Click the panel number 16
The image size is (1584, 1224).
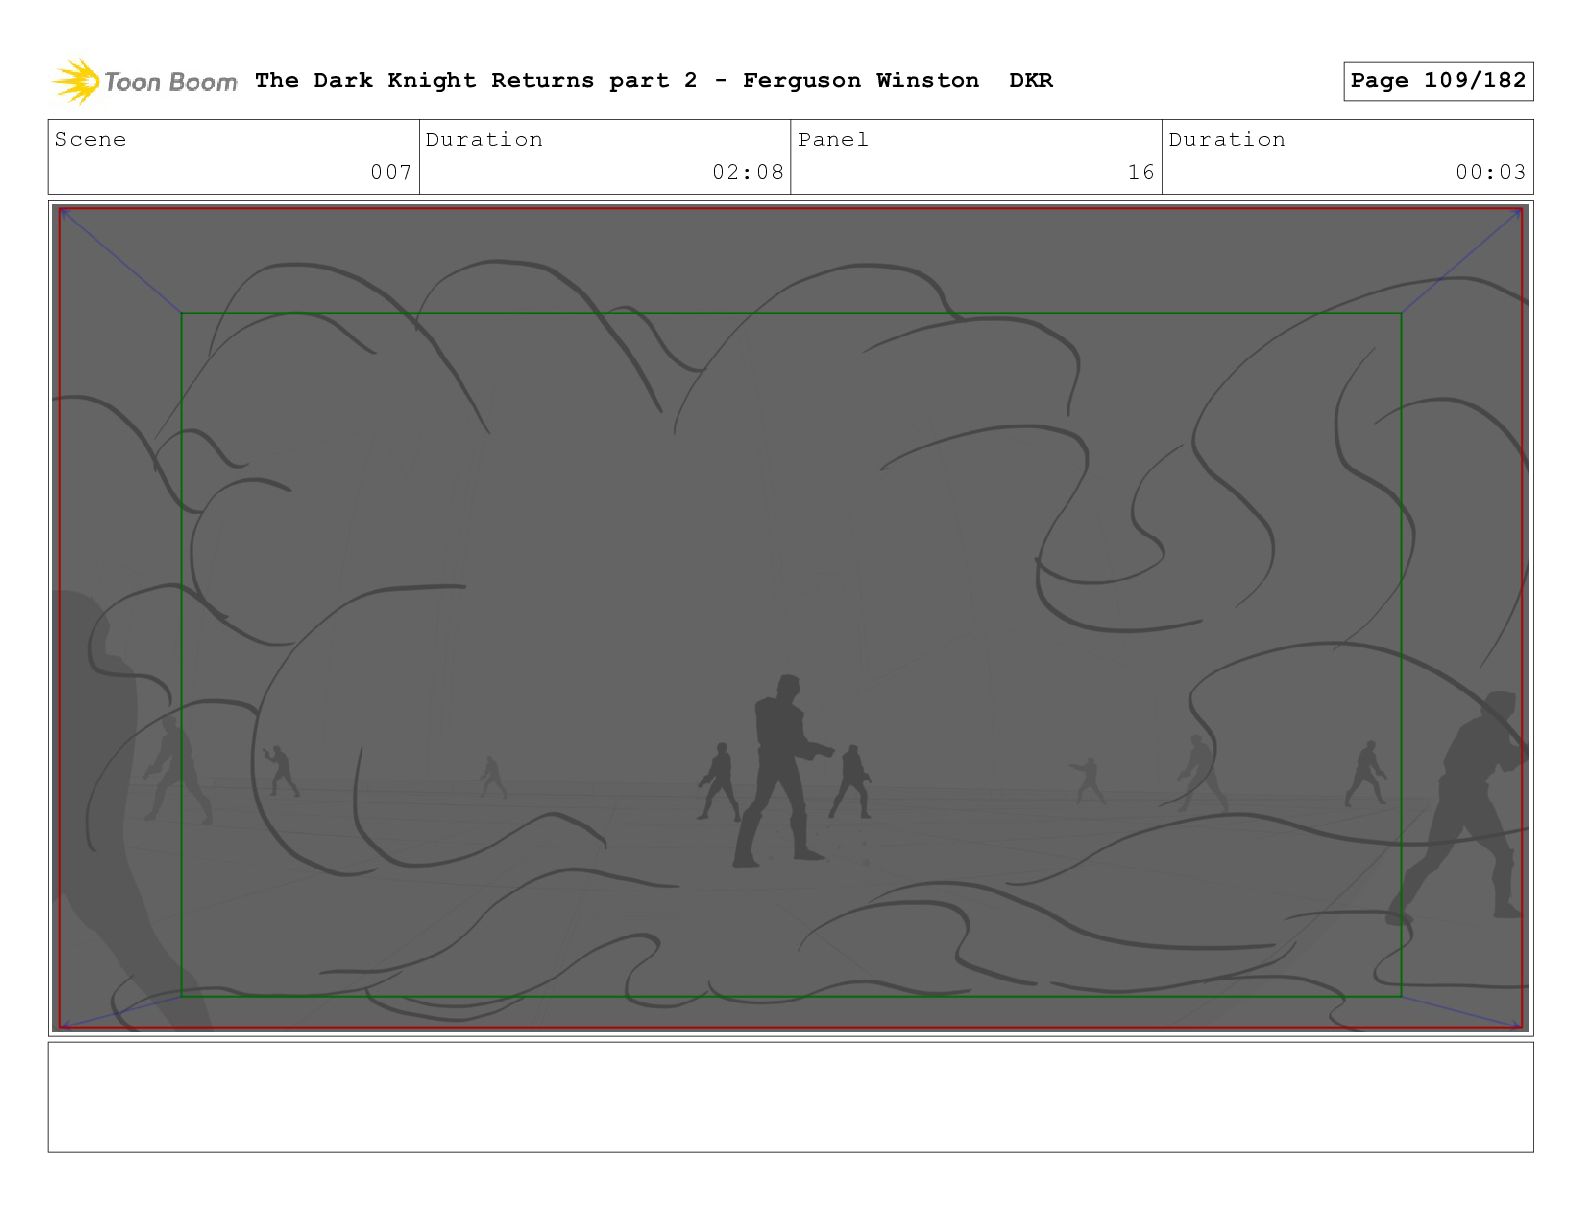click(x=1141, y=172)
